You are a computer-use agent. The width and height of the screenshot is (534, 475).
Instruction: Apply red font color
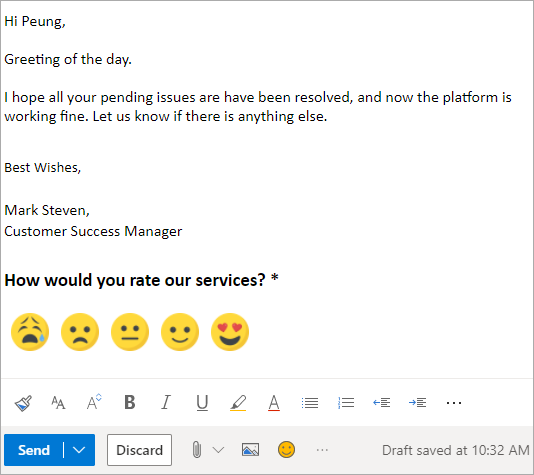click(274, 403)
